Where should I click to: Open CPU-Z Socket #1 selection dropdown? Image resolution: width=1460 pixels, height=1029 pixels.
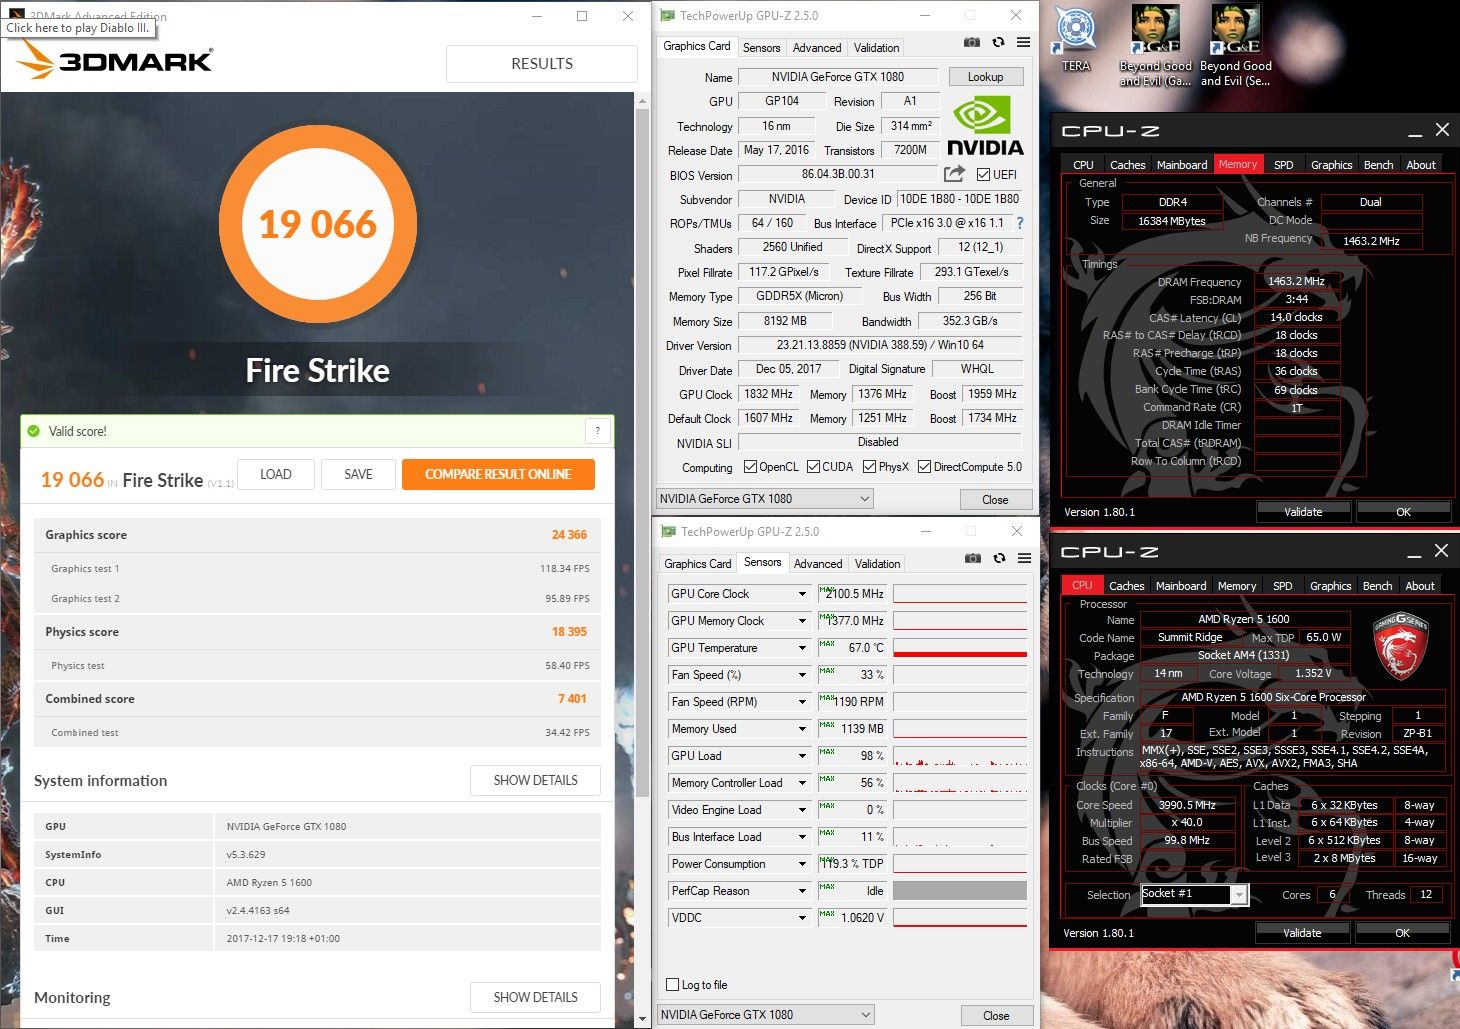tap(1239, 895)
